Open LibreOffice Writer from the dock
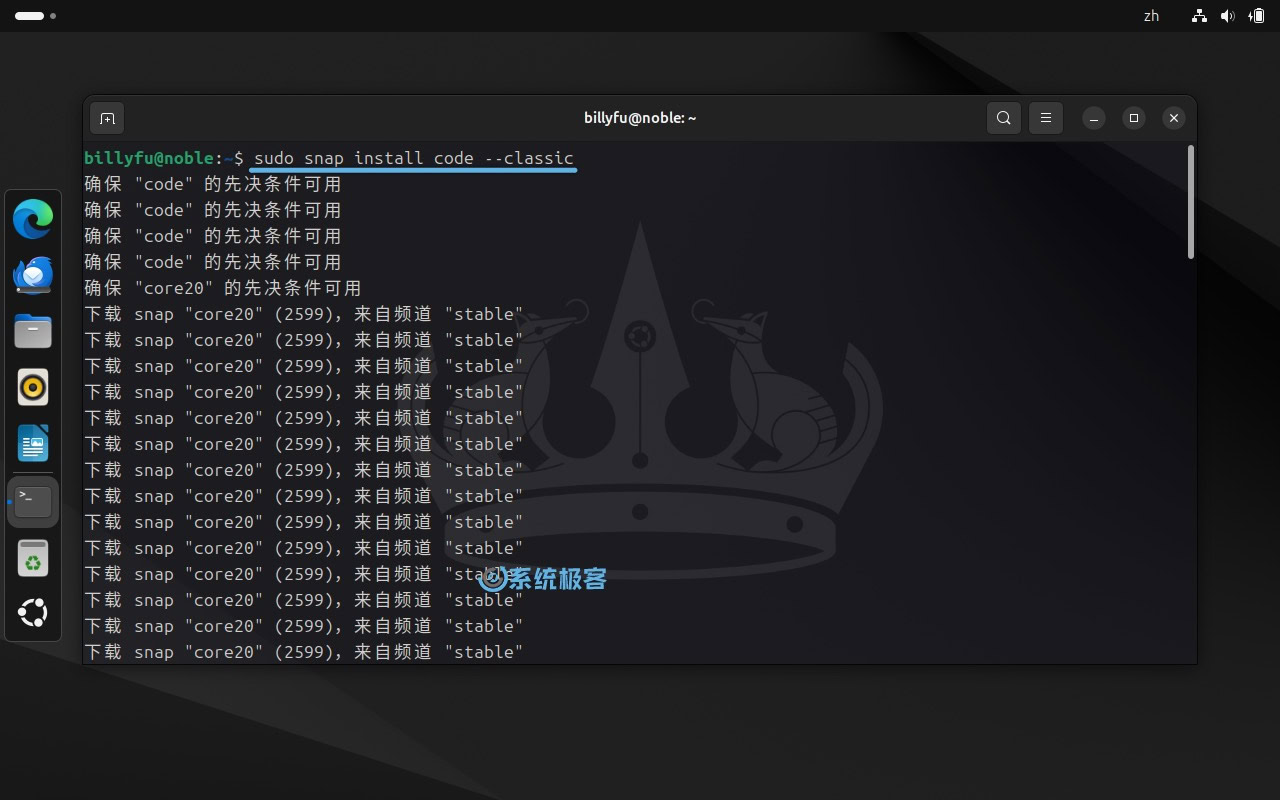The width and height of the screenshot is (1280, 800). (x=33, y=443)
